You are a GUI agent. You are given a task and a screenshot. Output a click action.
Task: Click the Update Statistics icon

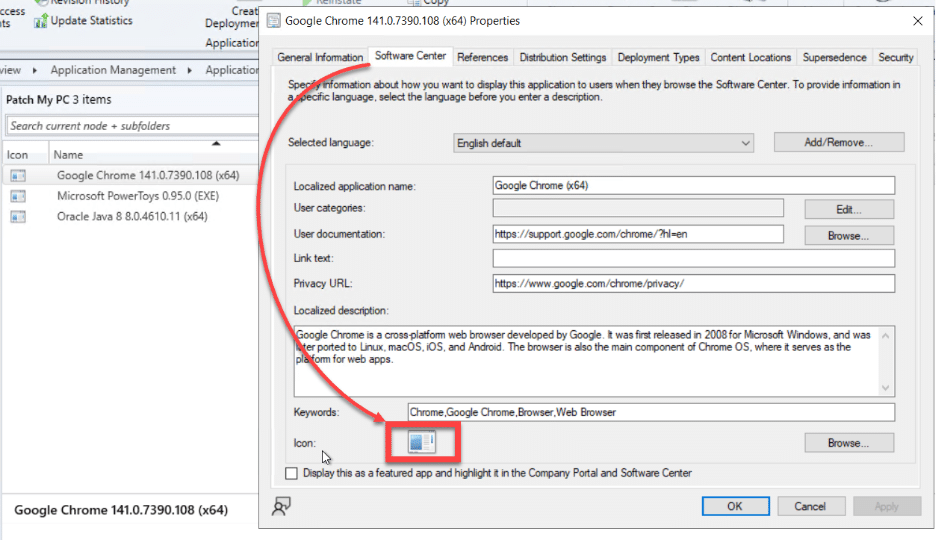40,20
